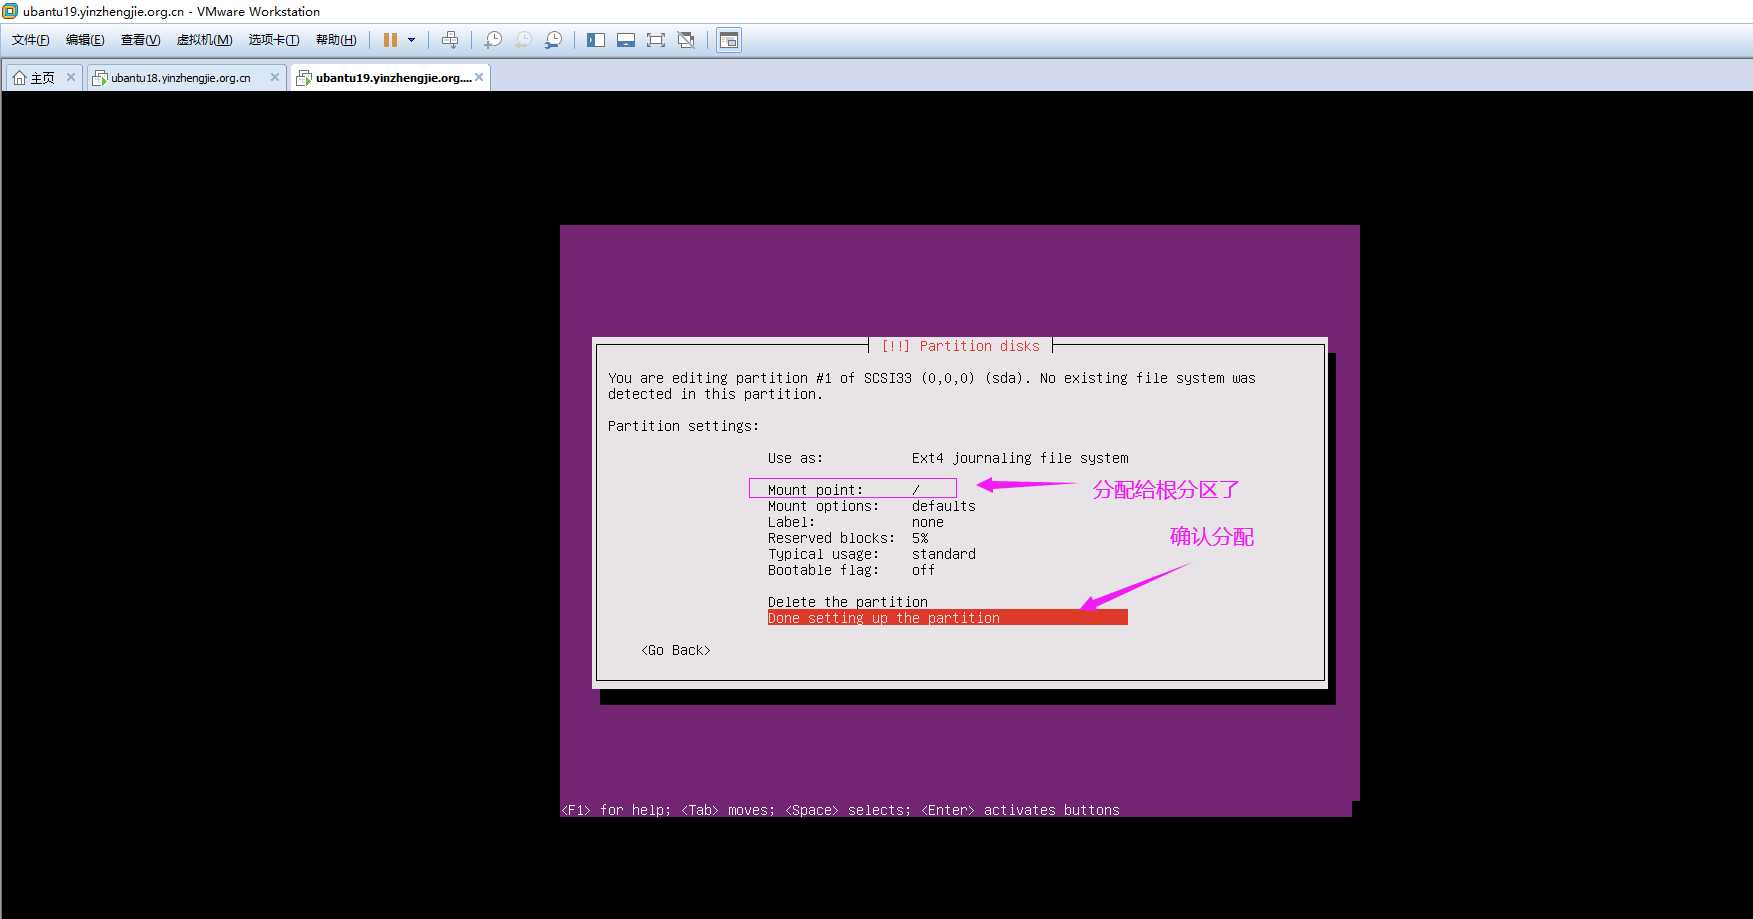The image size is (1753, 919).
Task: Switch to the 主页 tab
Action: pos(43,78)
